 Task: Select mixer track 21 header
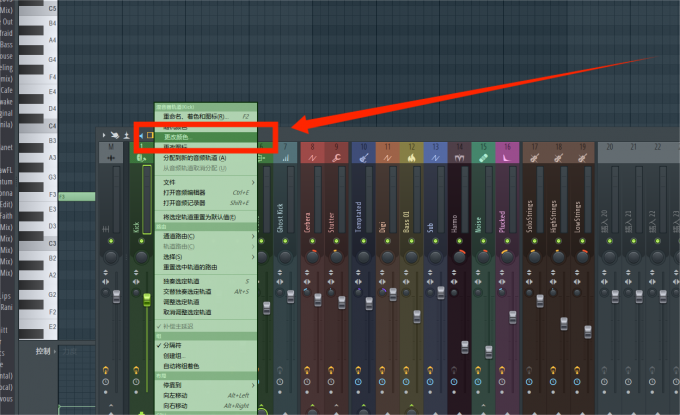(x=634, y=152)
